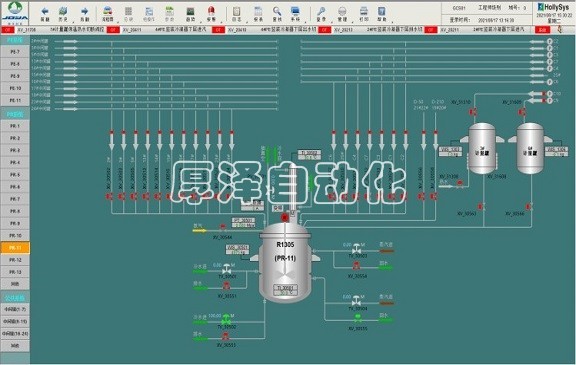This screenshot has height=365, width=576.
Task: Open regulating valve TV_30502 control
Action: point(227,318)
